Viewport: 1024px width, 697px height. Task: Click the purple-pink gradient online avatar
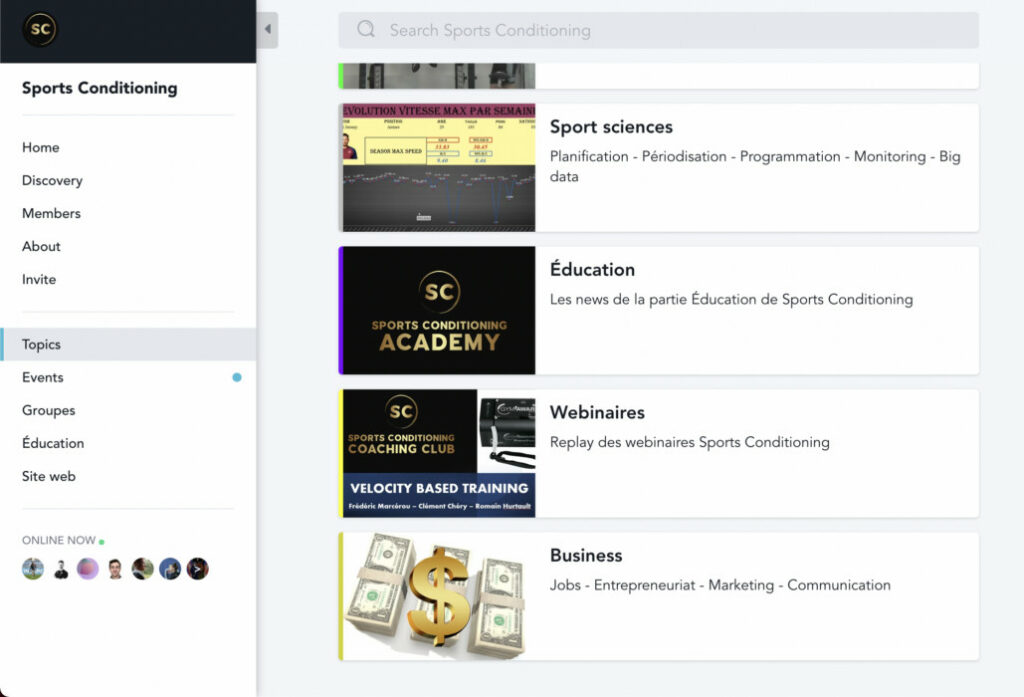point(88,569)
